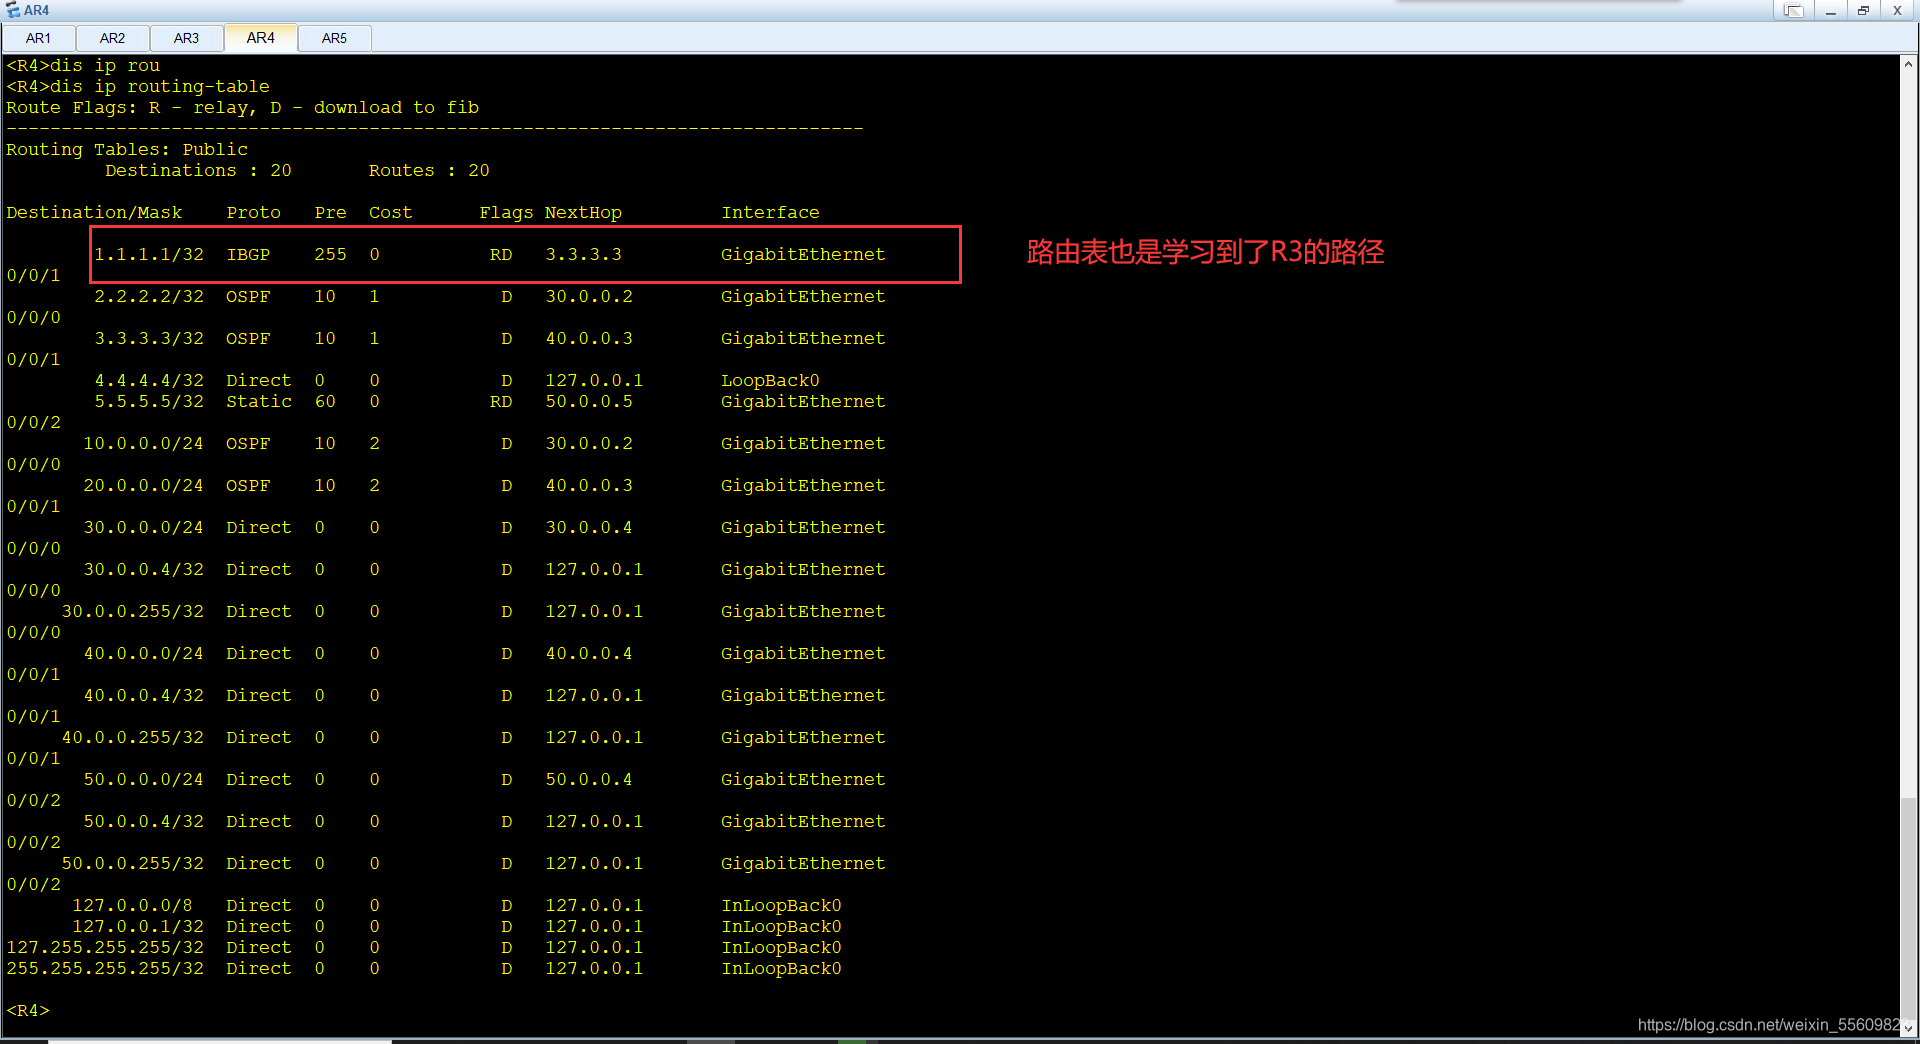Click next hop 3.3.3.3
This screenshot has width=1920, height=1044.
click(x=584, y=255)
